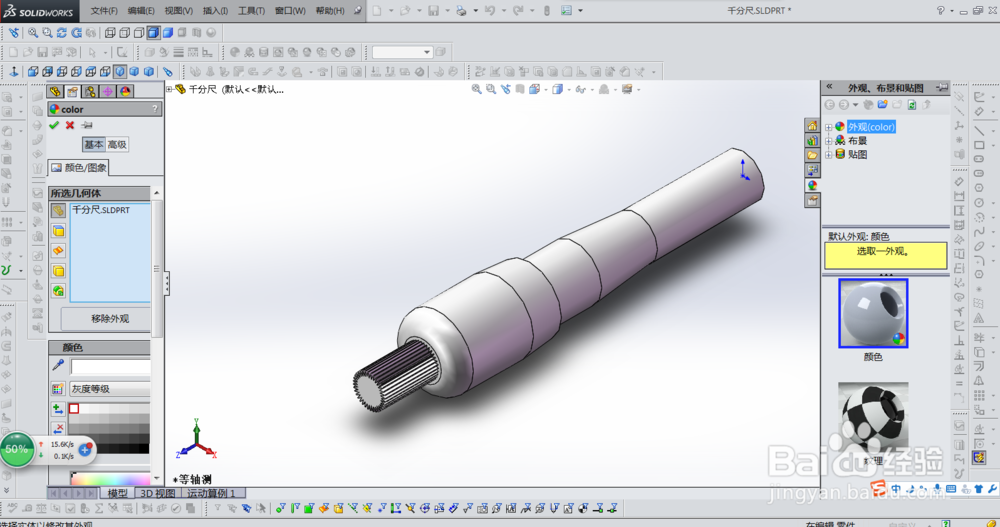The width and height of the screenshot is (1000, 527).
Task: Click Zoom to Area magnifier icon
Action: 47,33
